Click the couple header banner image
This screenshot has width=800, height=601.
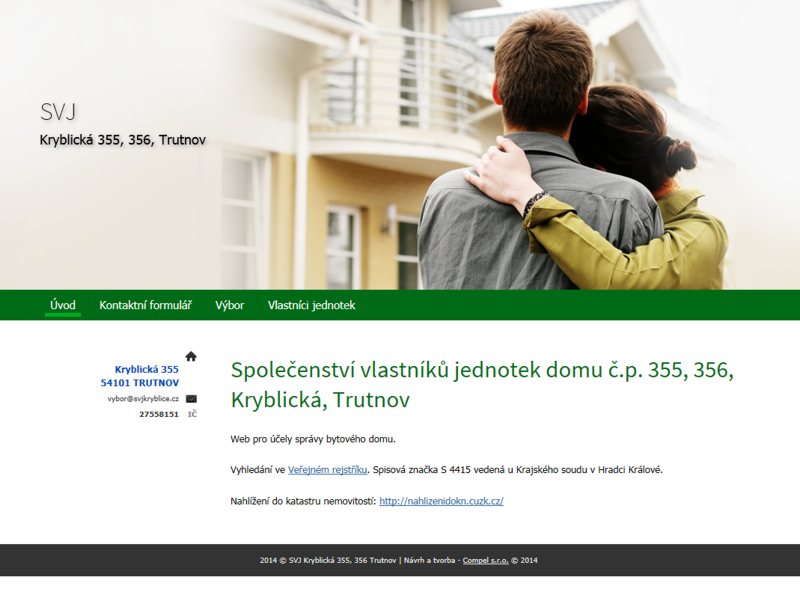tap(400, 145)
